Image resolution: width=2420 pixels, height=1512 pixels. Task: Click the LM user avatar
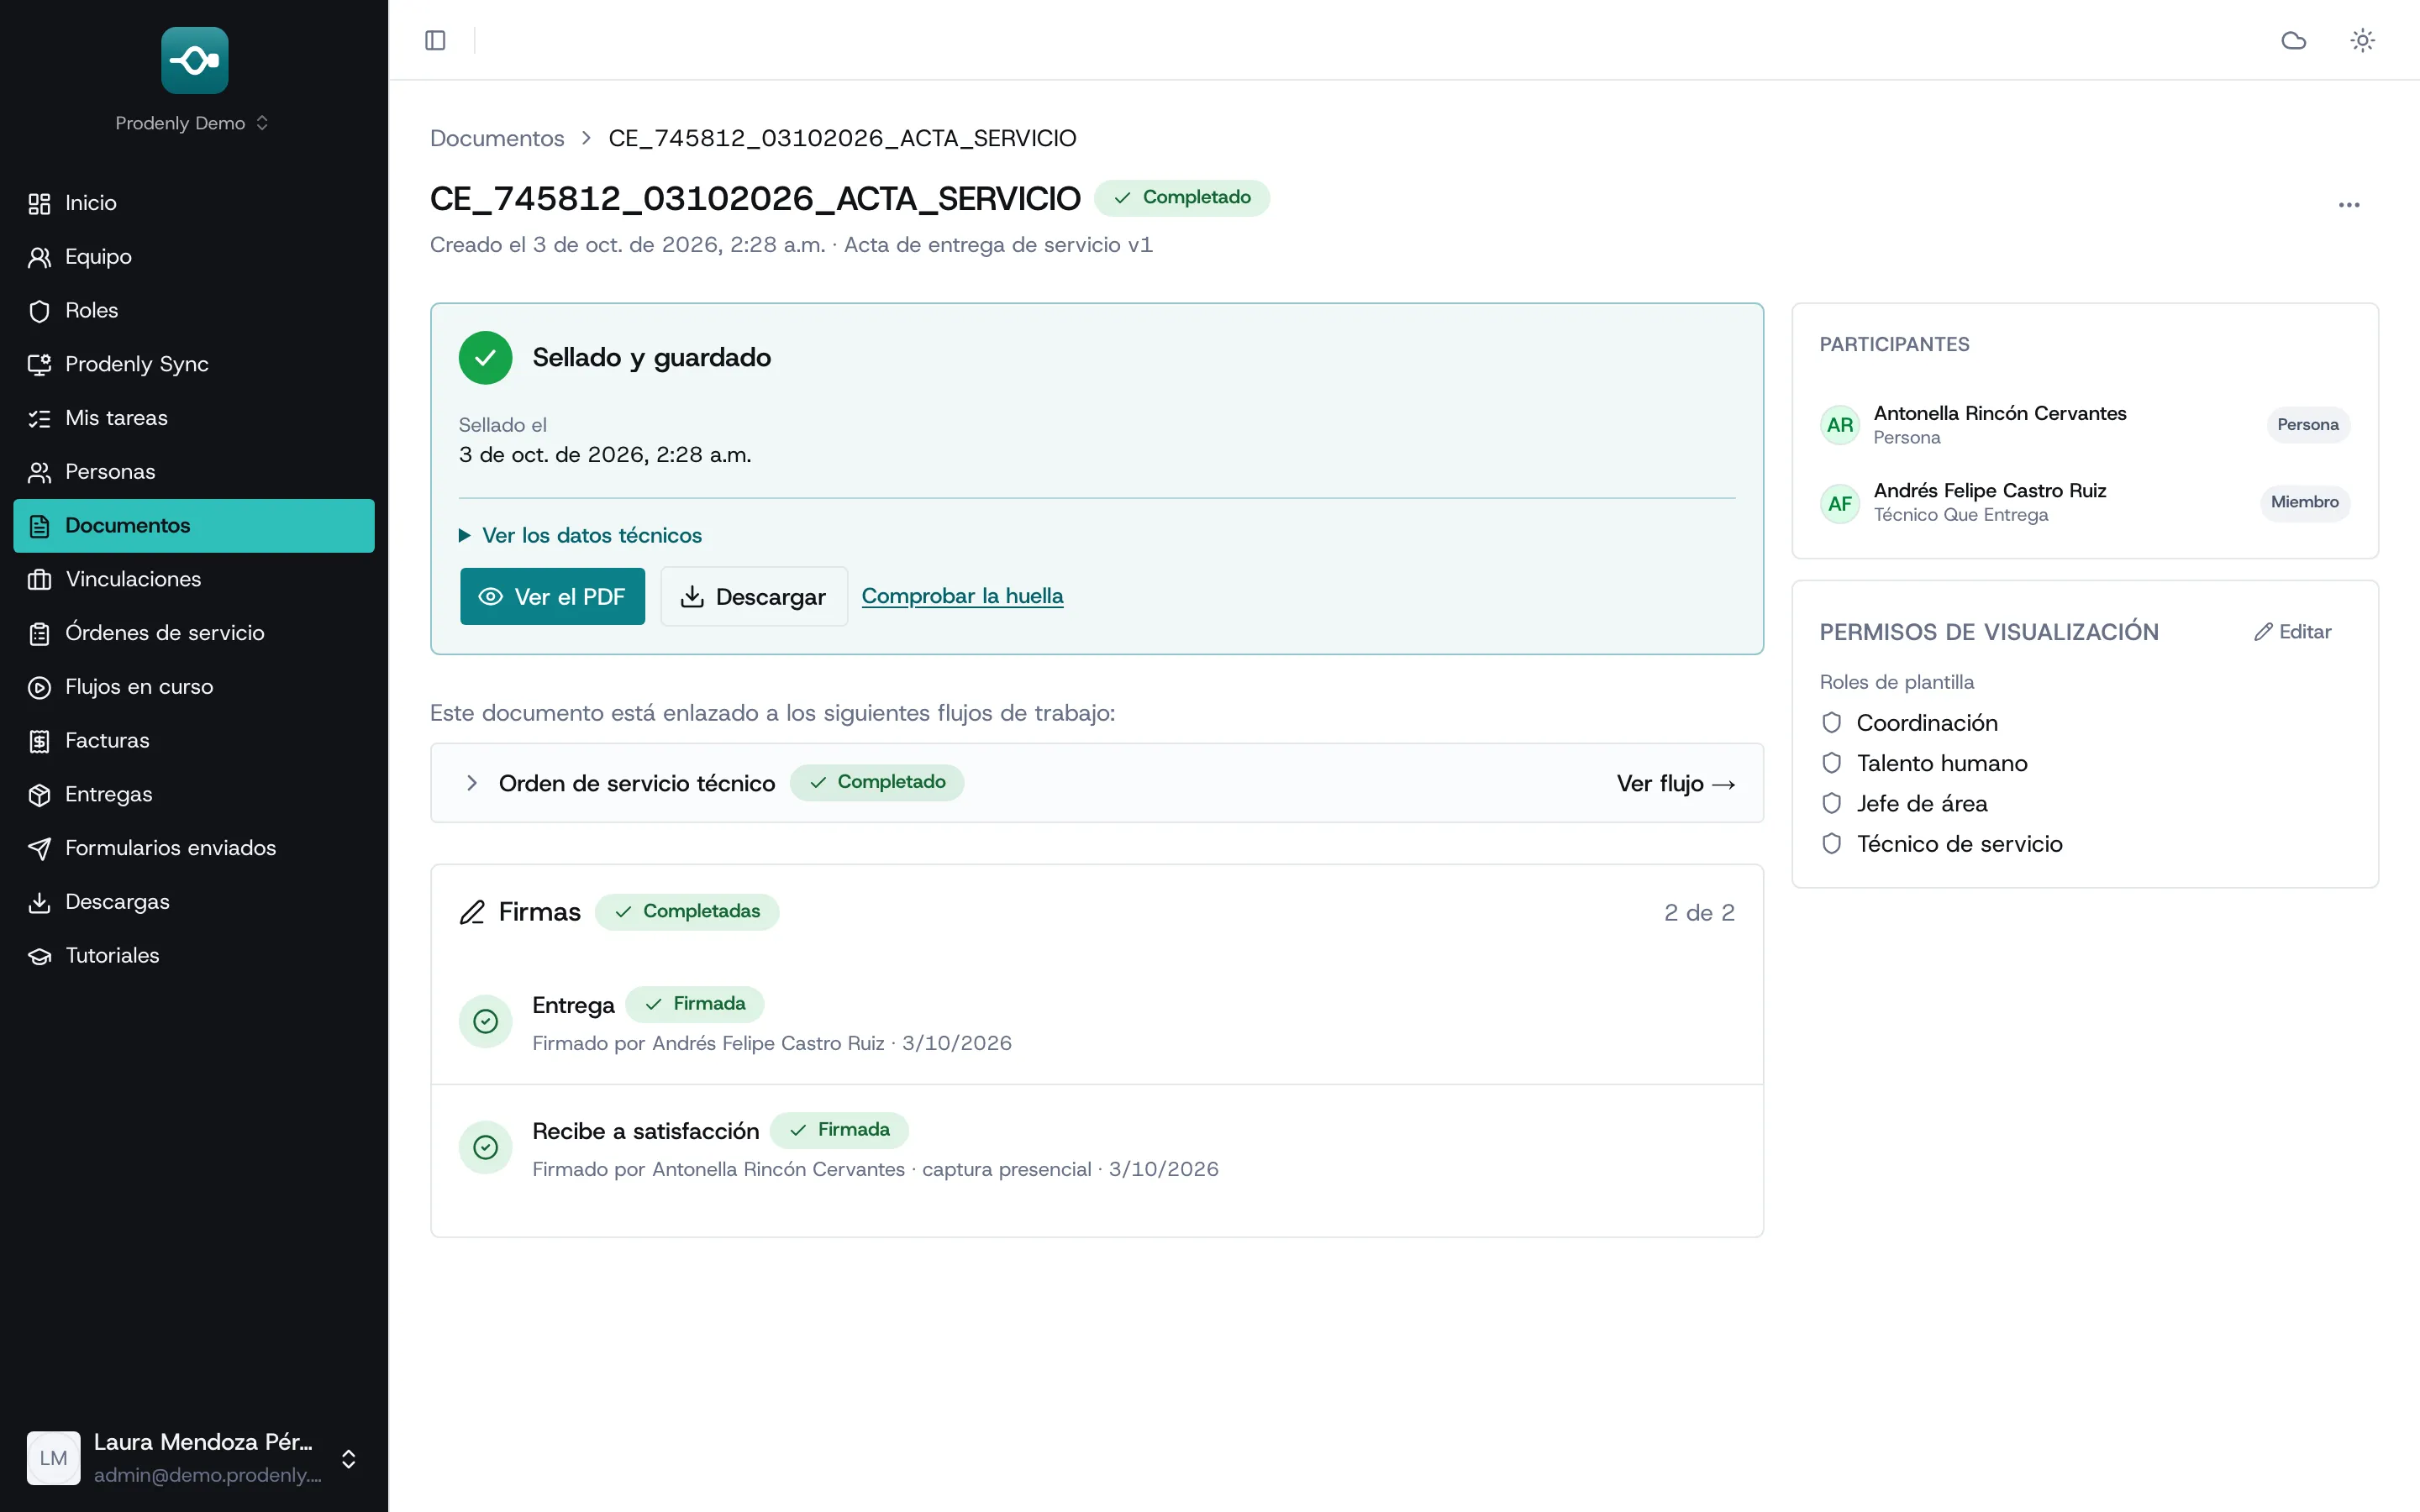coord(53,1458)
